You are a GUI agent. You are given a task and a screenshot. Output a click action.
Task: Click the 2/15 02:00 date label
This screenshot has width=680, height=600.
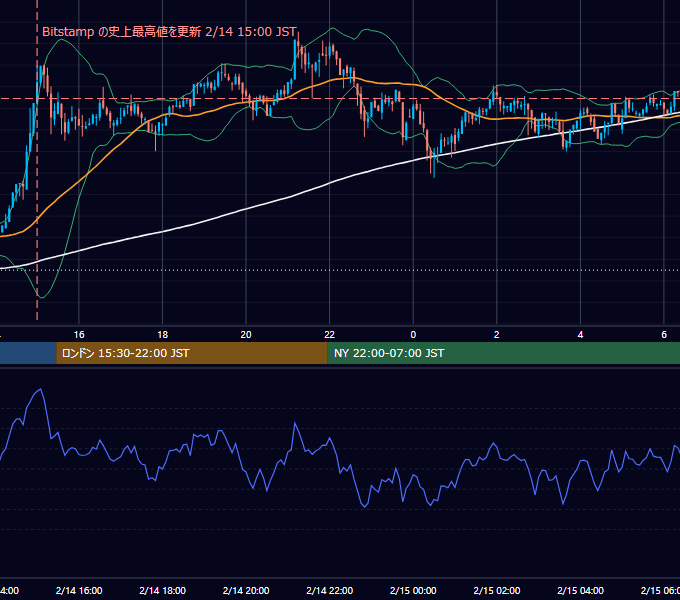497,590
